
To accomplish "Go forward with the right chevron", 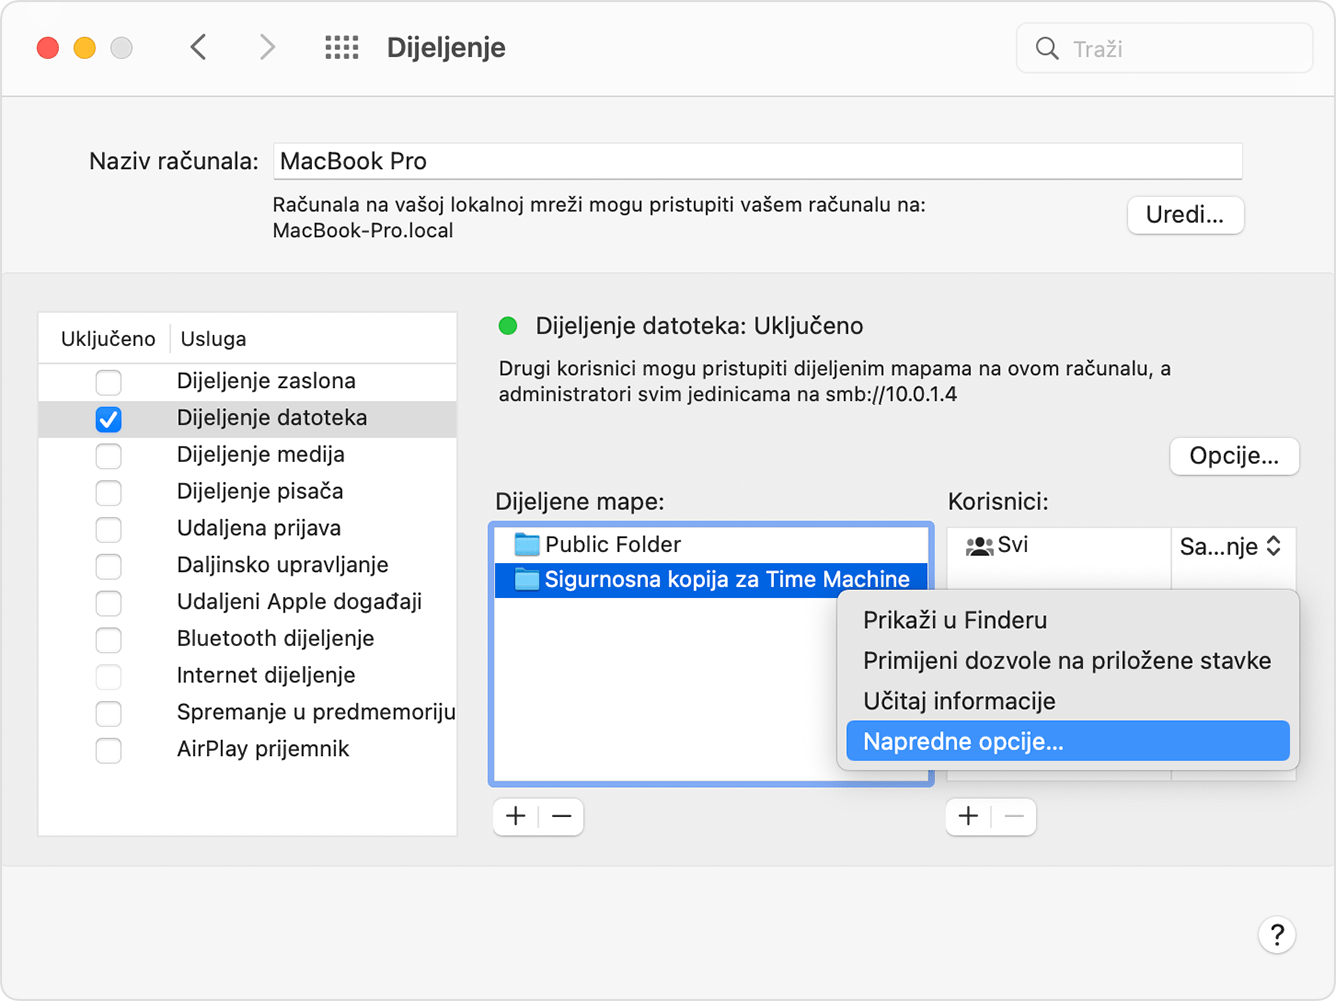I will coord(266,47).
